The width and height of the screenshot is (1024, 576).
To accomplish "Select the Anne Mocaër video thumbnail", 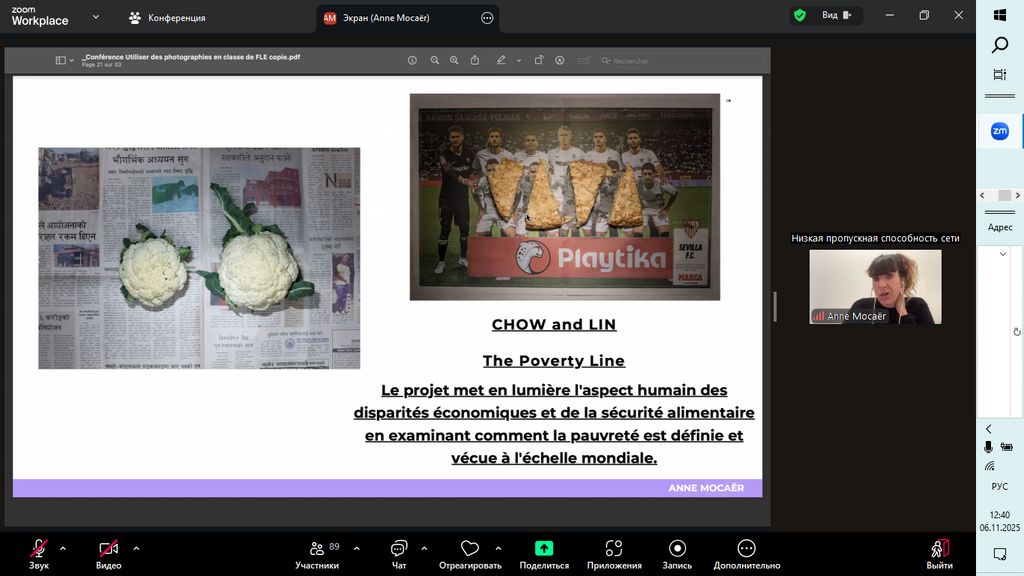I will coord(875,287).
